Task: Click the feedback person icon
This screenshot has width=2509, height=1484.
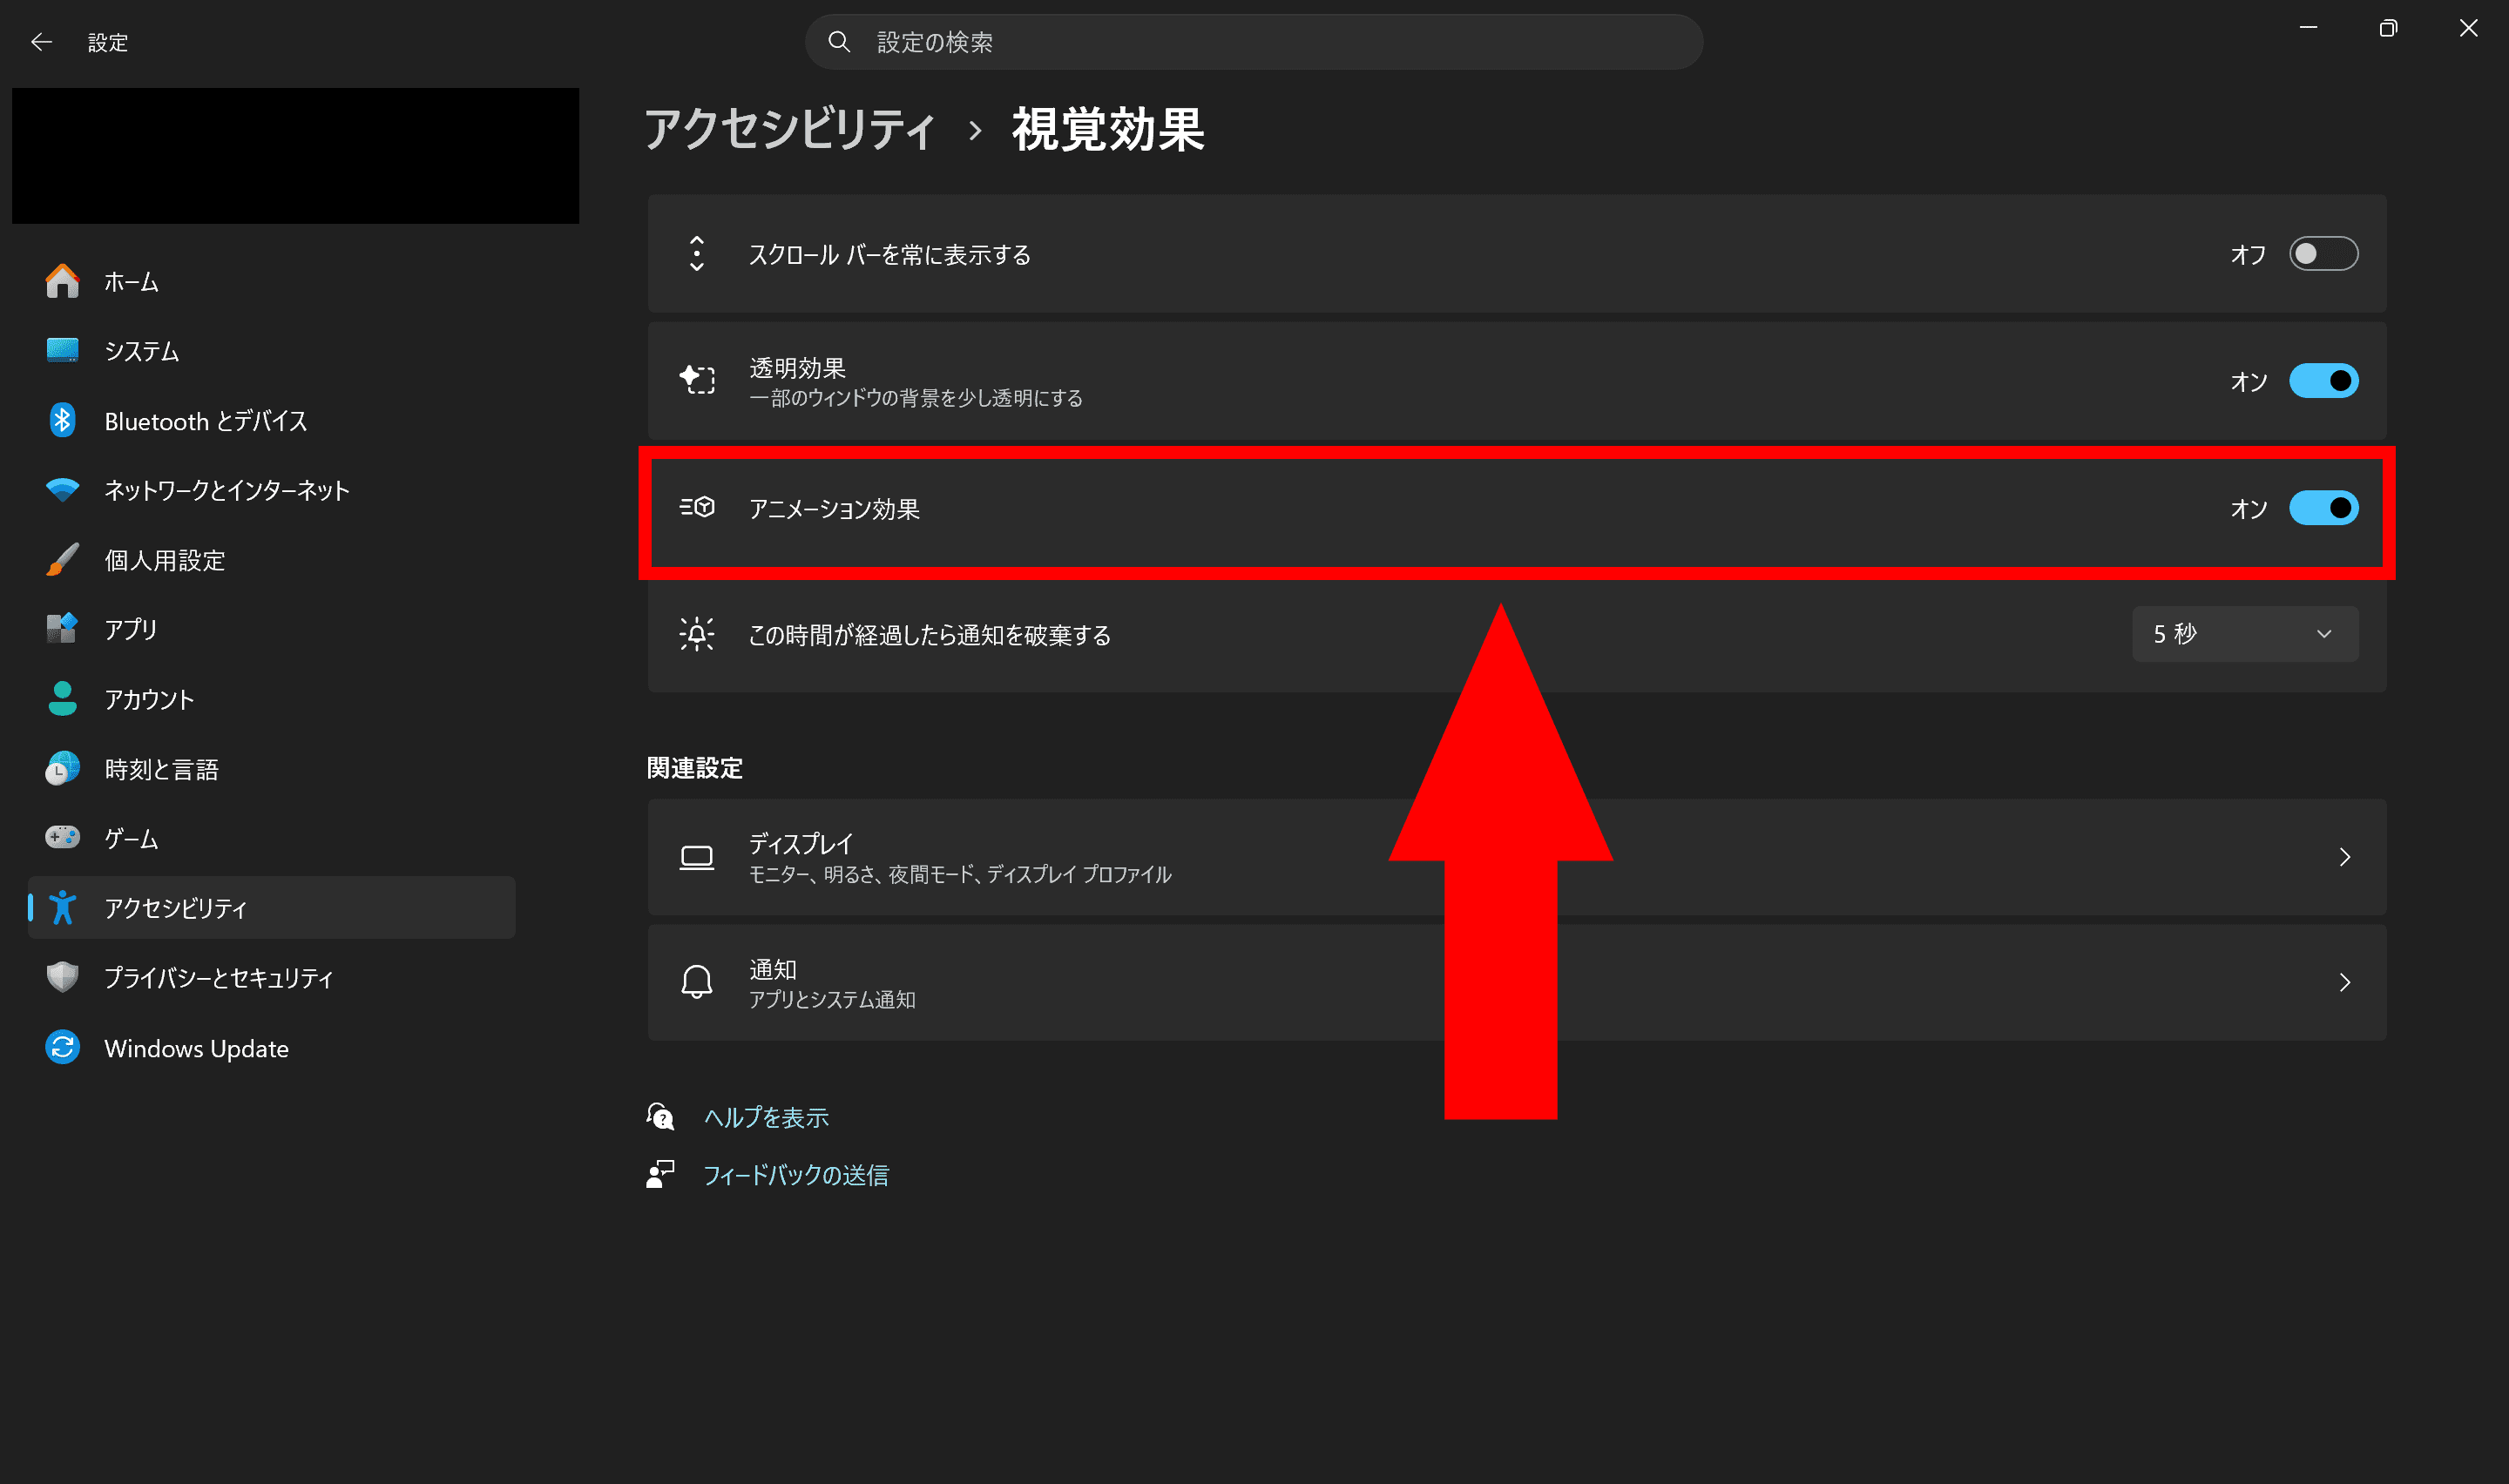Action: tap(661, 1174)
